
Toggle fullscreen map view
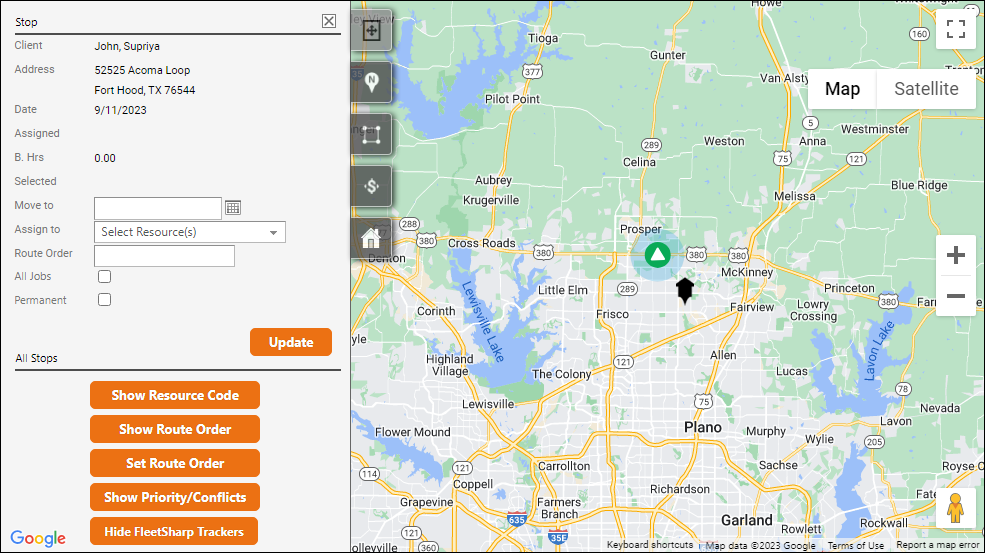tap(955, 30)
